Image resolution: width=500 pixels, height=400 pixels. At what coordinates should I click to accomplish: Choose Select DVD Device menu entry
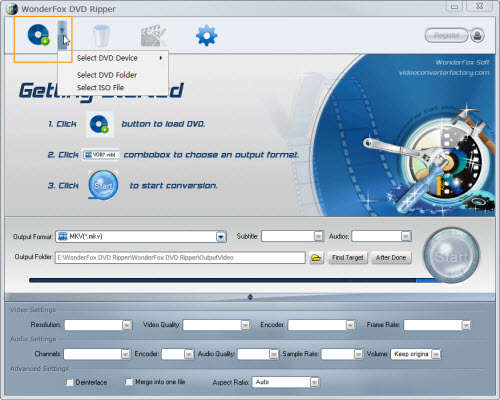(x=113, y=58)
